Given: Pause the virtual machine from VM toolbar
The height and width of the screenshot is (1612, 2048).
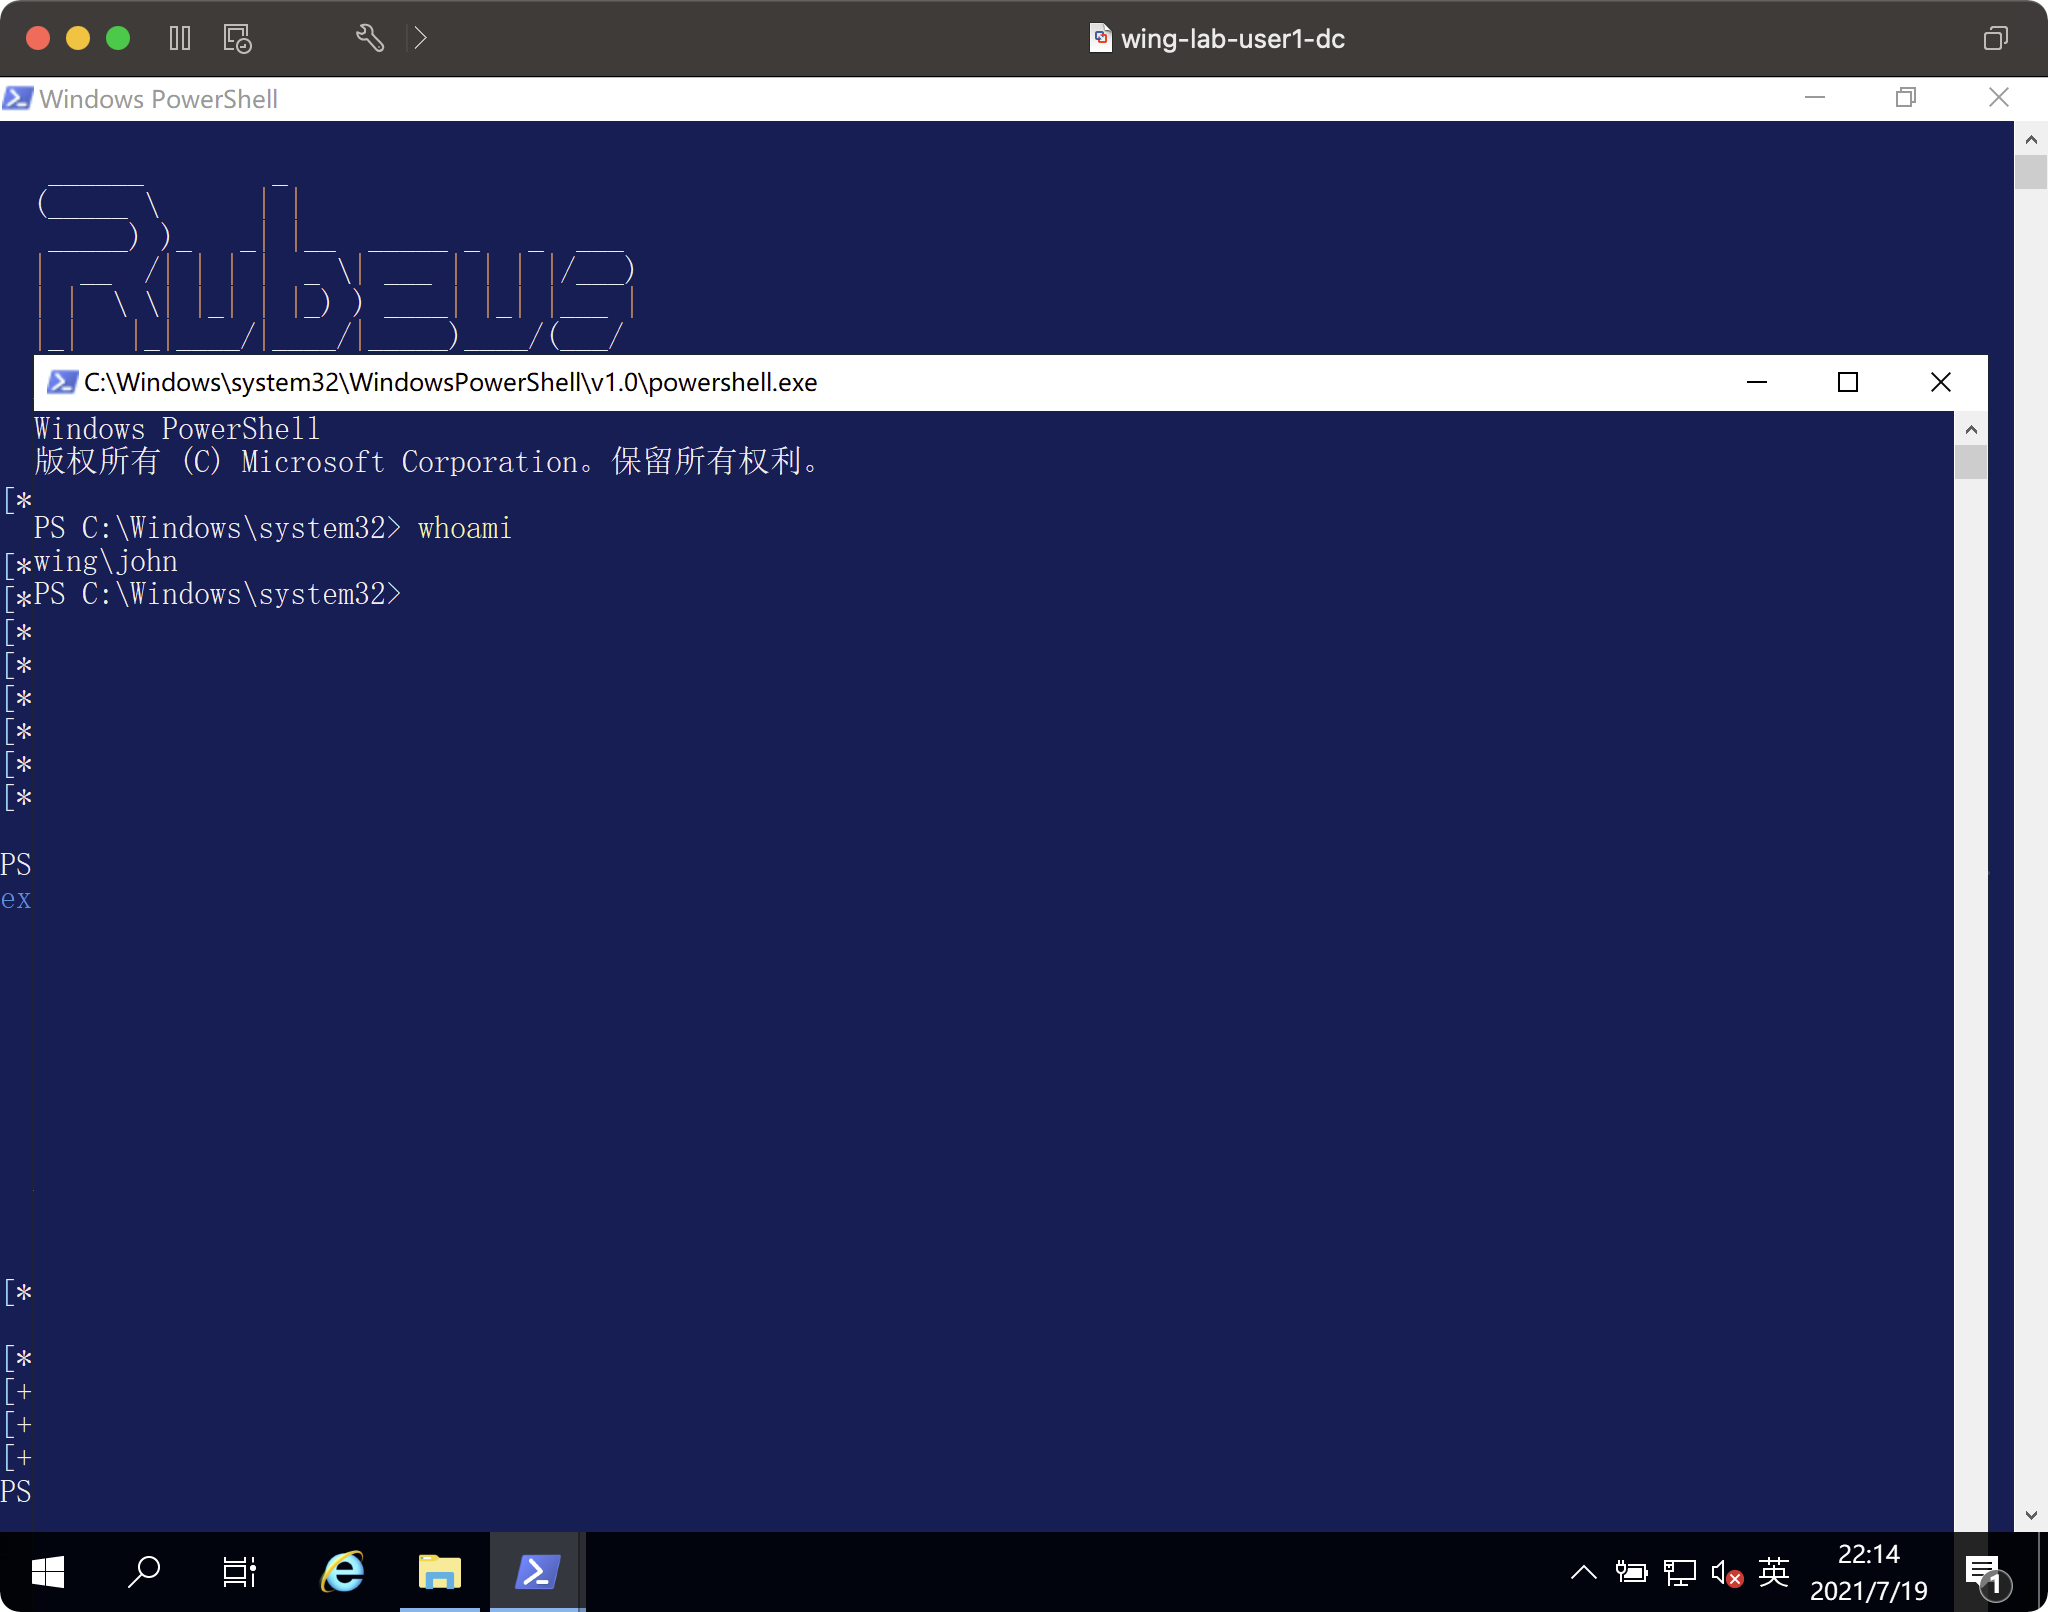Looking at the screenshot, I should click(180, 38).
